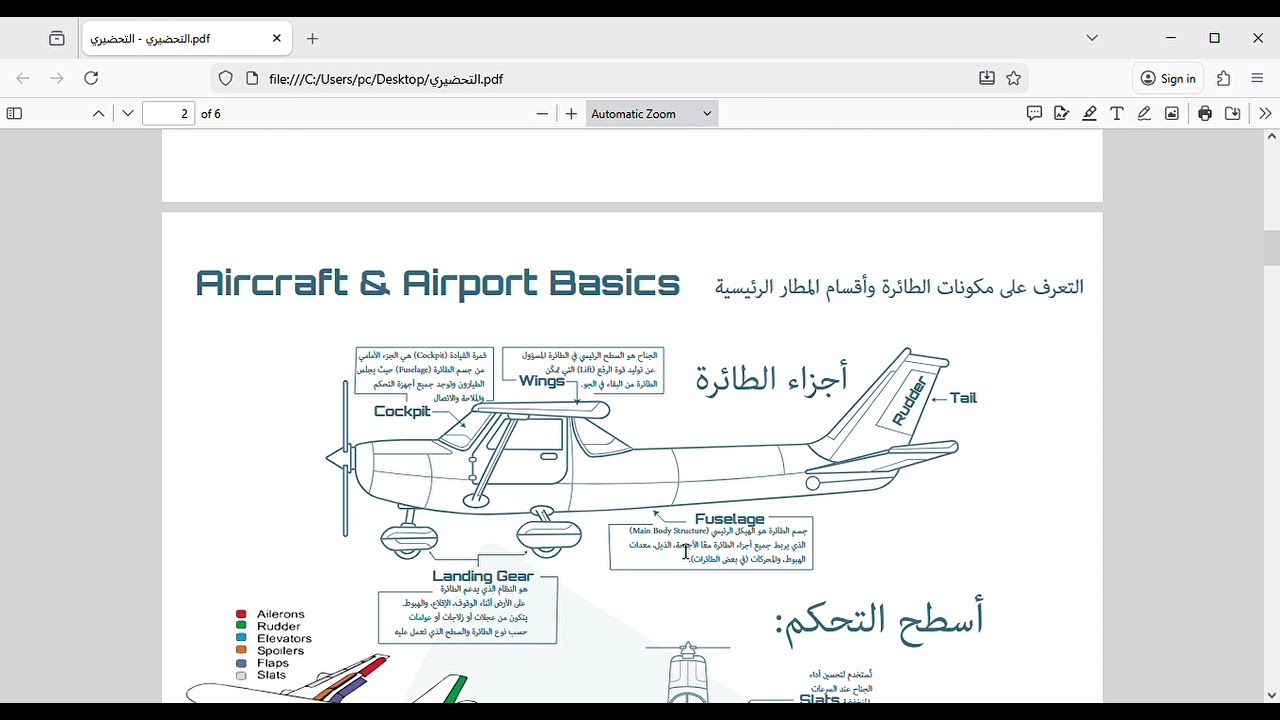Select the highlight tool
The height and width of the screenshot is (720, 1280).
pyautogui.click(x=1090, y=114)
